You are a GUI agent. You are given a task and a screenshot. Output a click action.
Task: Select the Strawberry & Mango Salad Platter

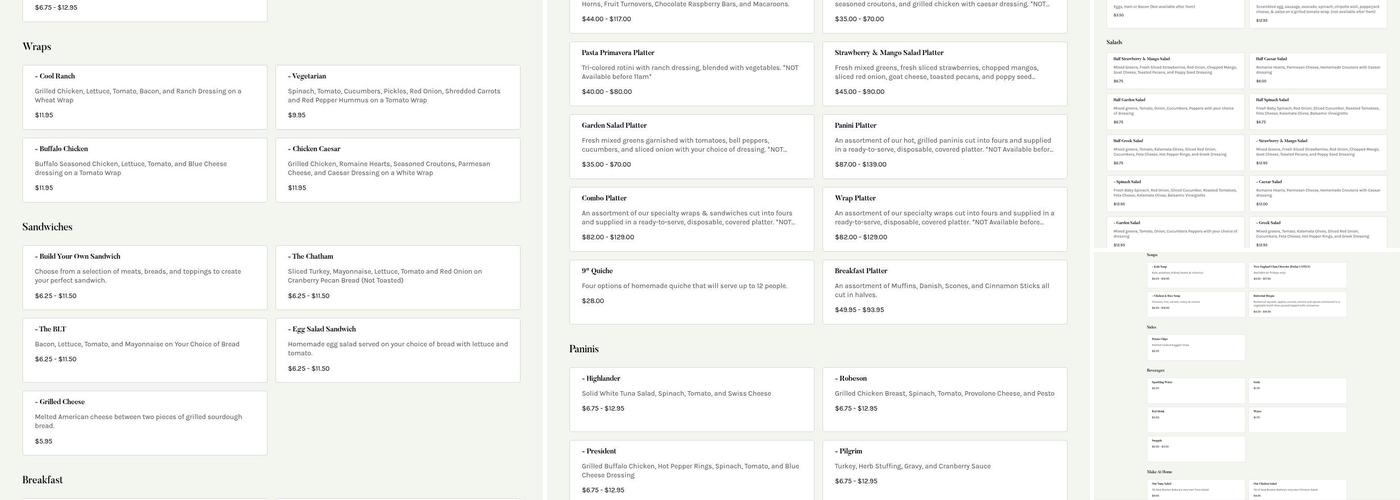(x=945, y=74)
